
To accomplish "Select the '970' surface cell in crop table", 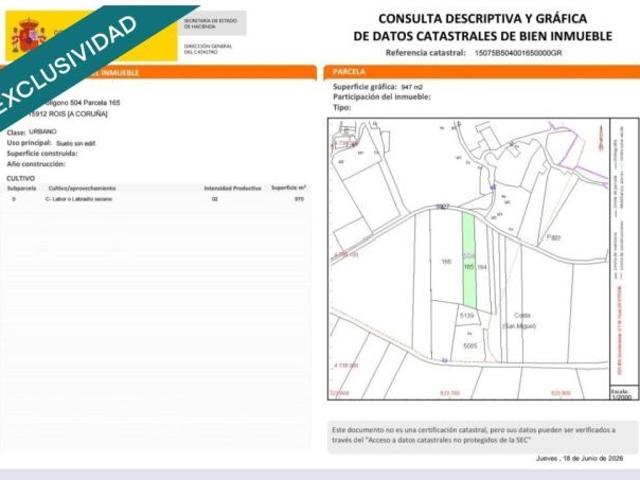I will click(299, 199).
